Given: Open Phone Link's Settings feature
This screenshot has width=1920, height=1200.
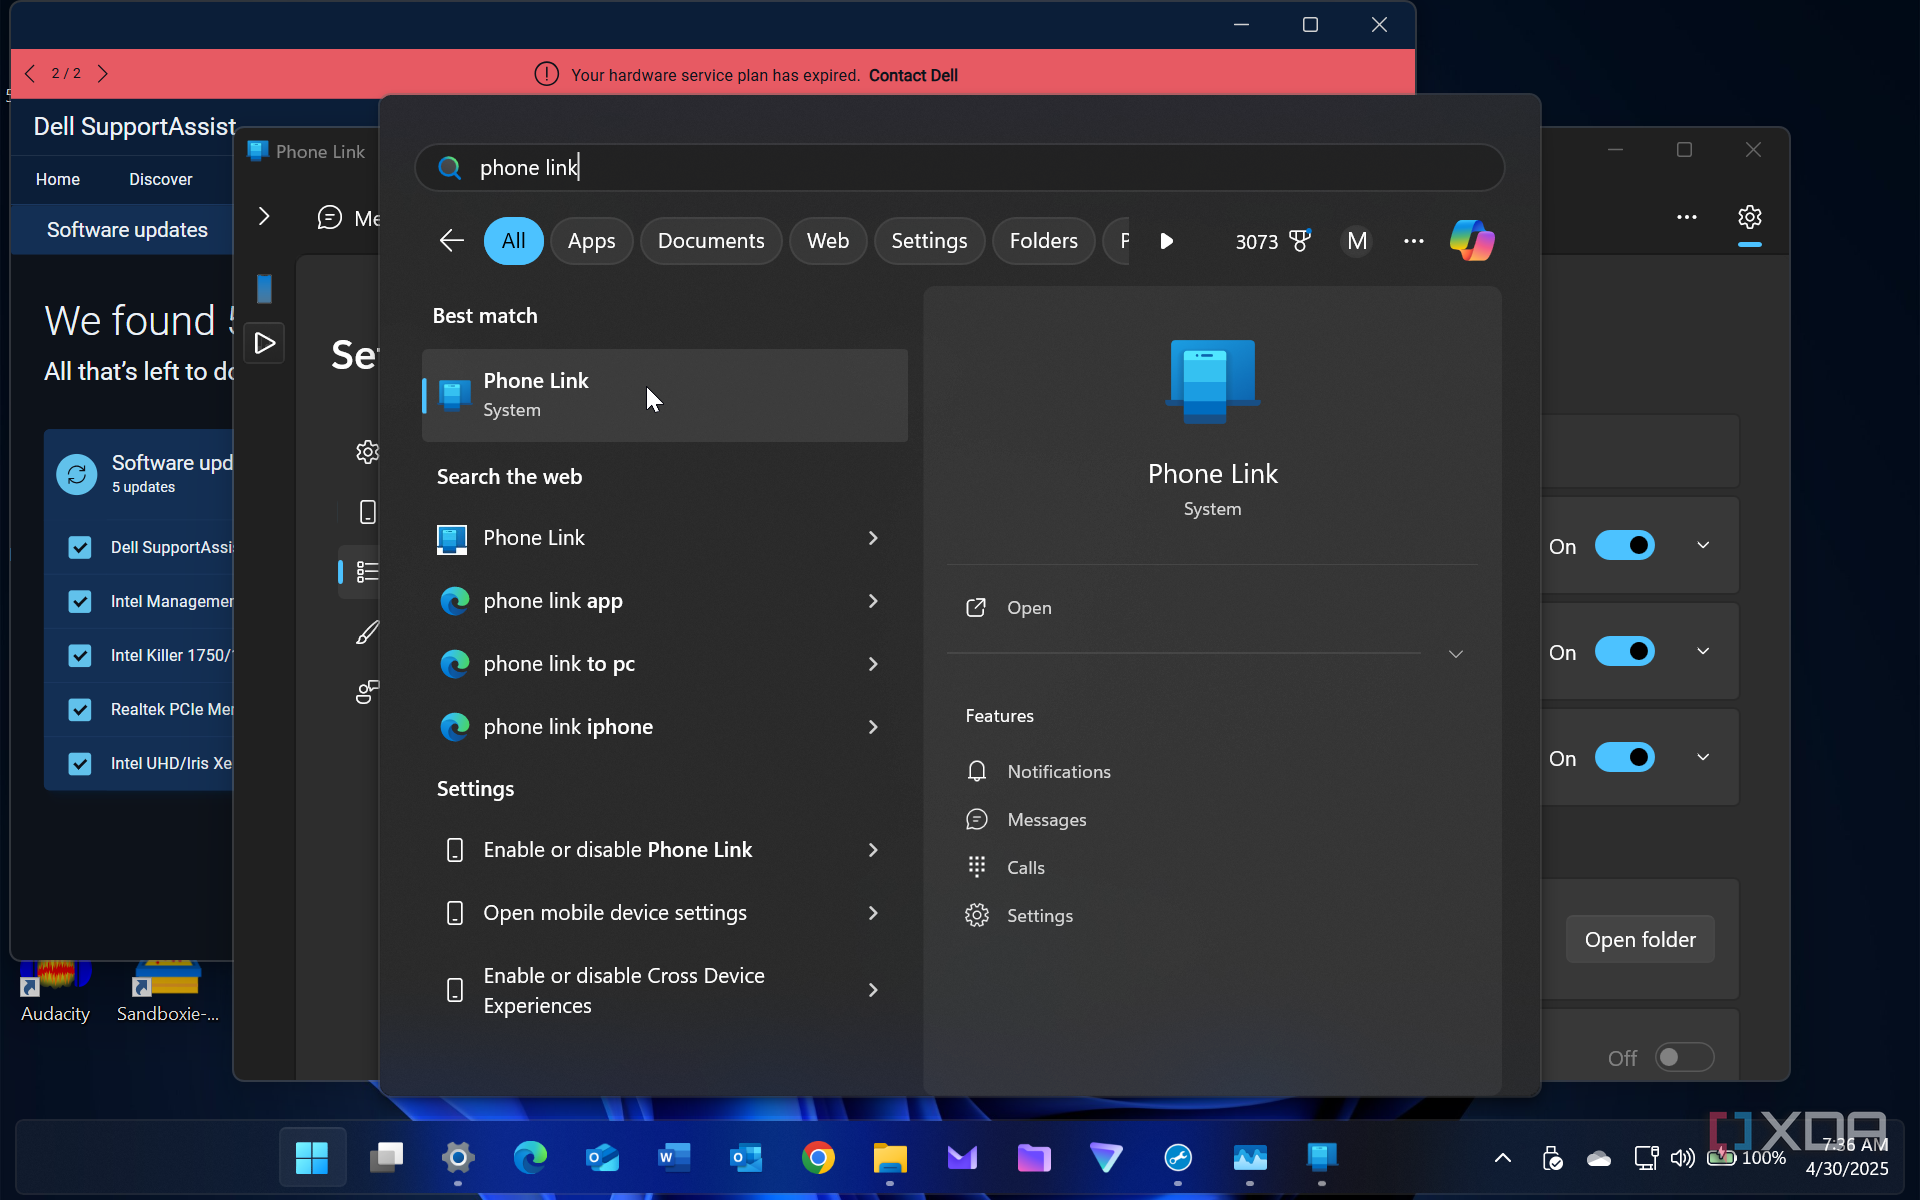Looking at the screenshot, I should [1040, 915].
